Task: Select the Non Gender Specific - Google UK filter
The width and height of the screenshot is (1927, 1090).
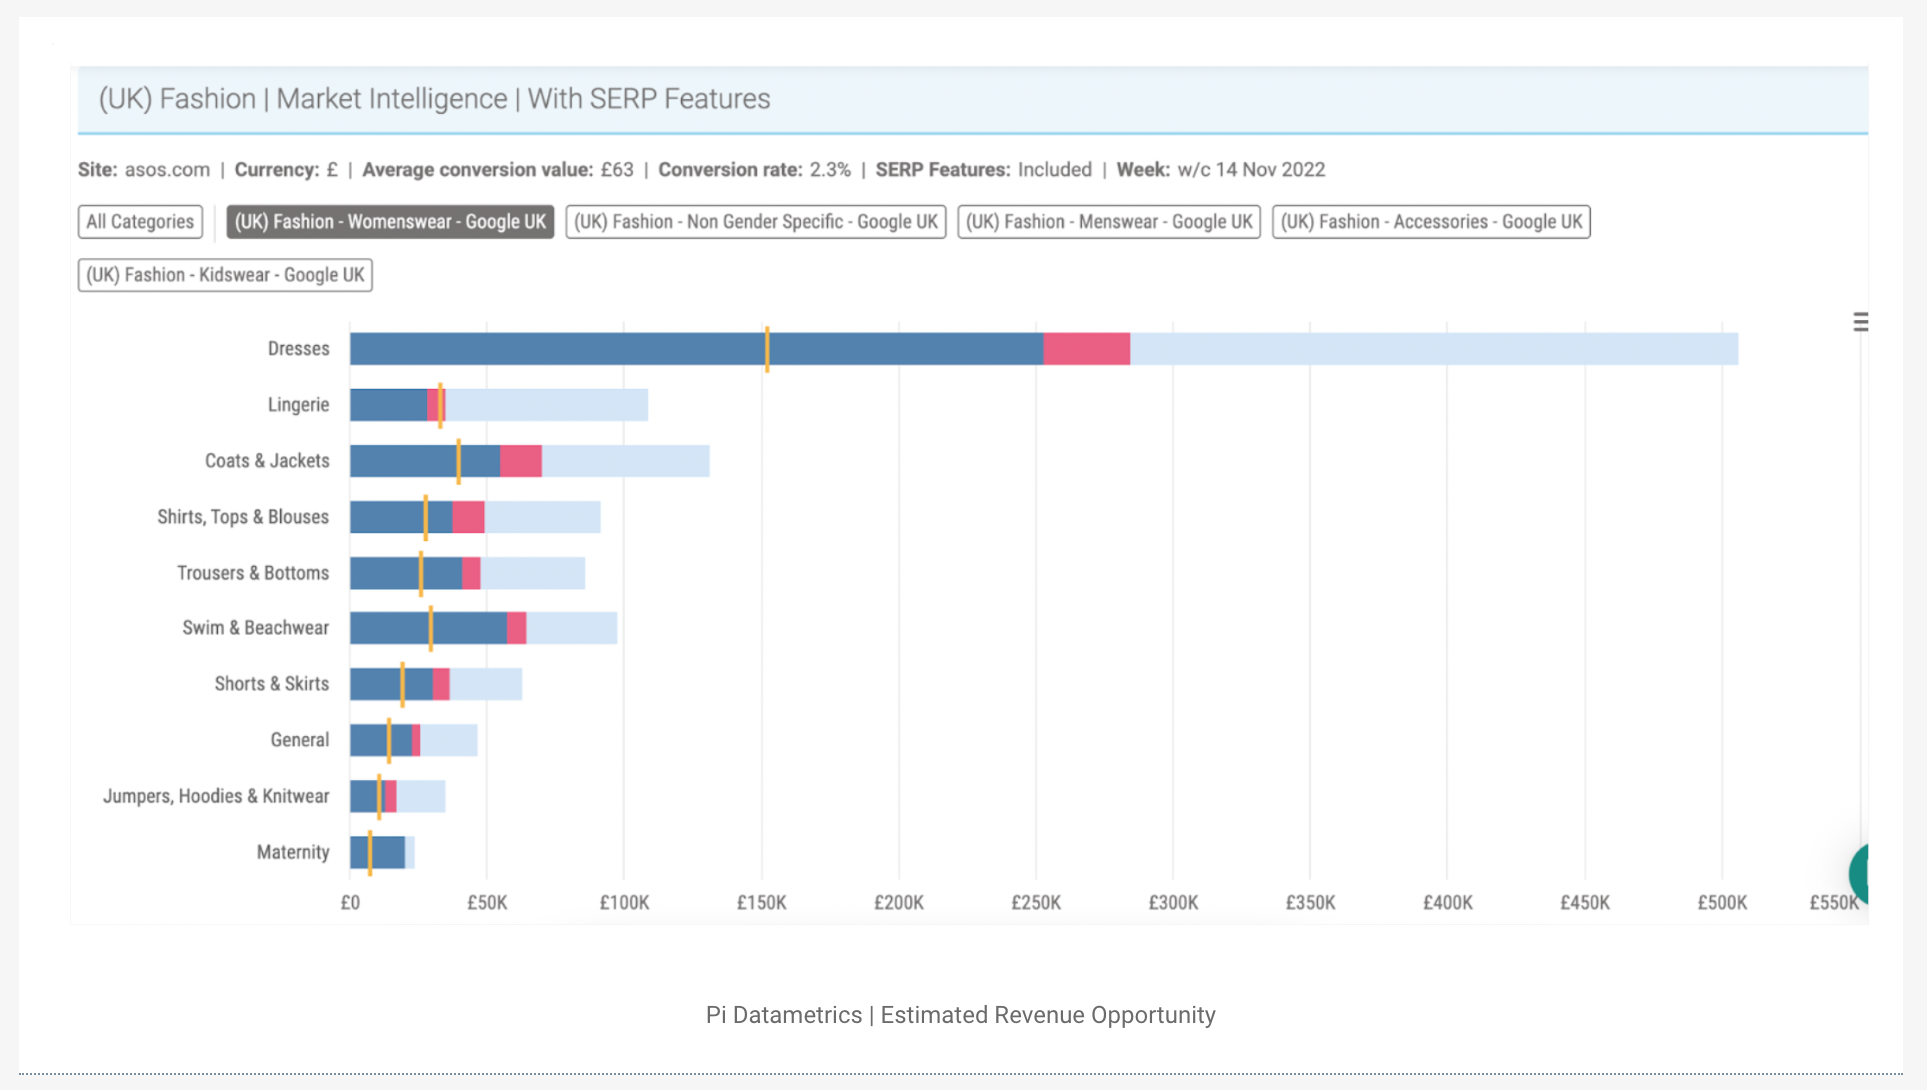Action: coord(755,221)
